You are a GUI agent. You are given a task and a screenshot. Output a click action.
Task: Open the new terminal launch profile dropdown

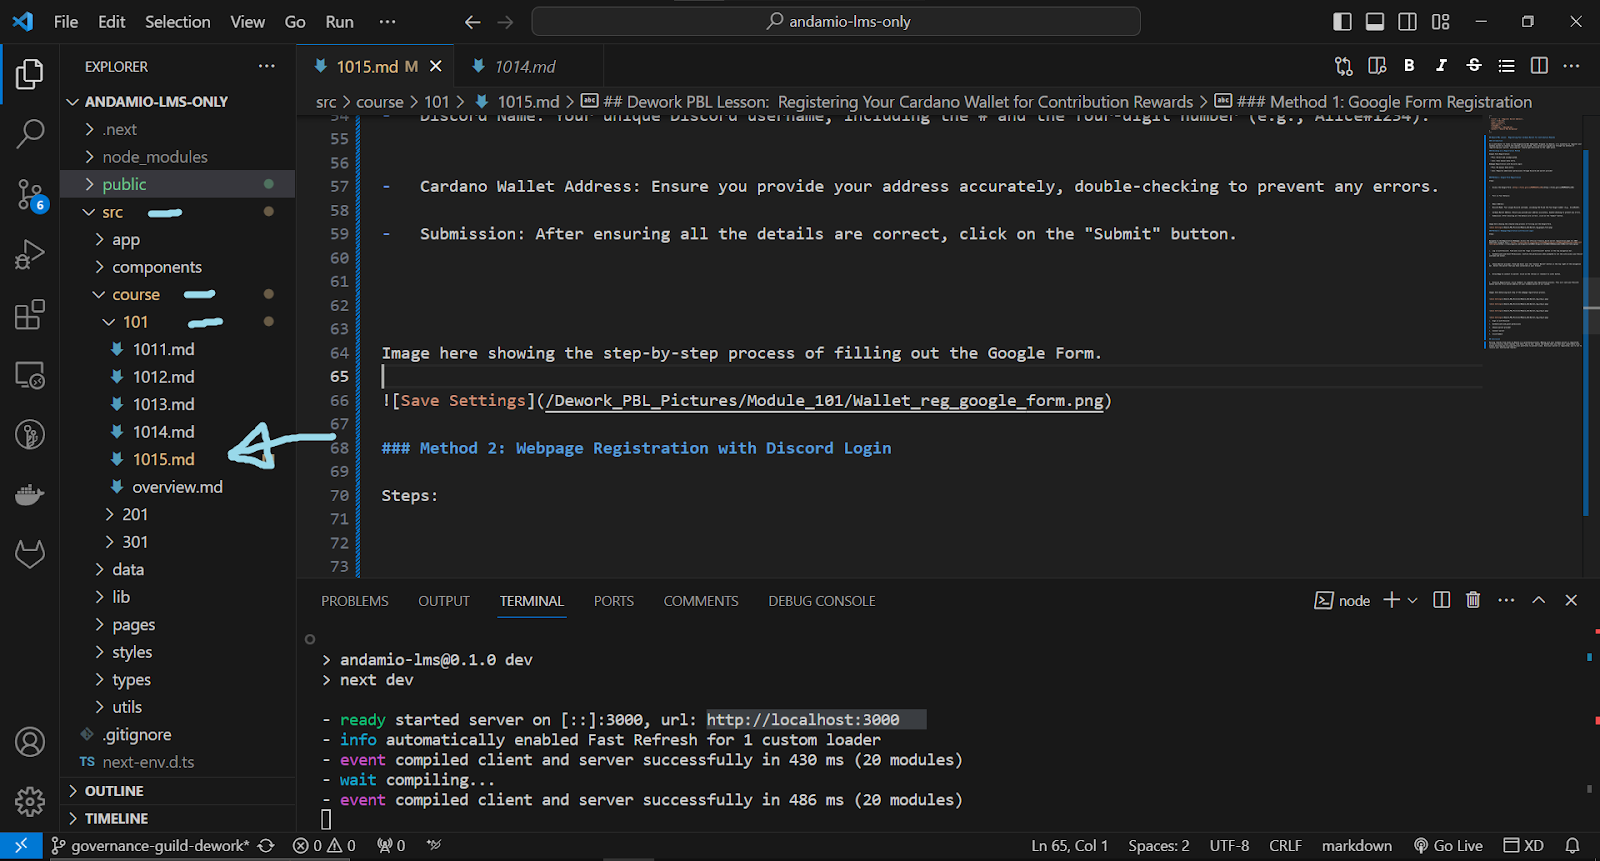1413,600
